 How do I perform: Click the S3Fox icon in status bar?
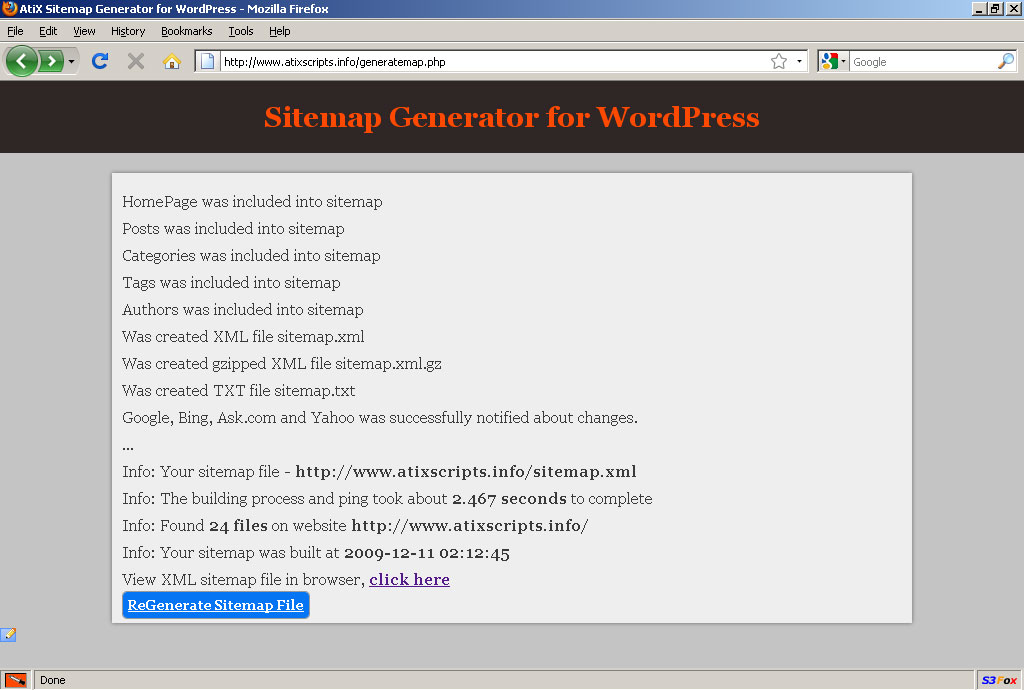pos(999,680)
